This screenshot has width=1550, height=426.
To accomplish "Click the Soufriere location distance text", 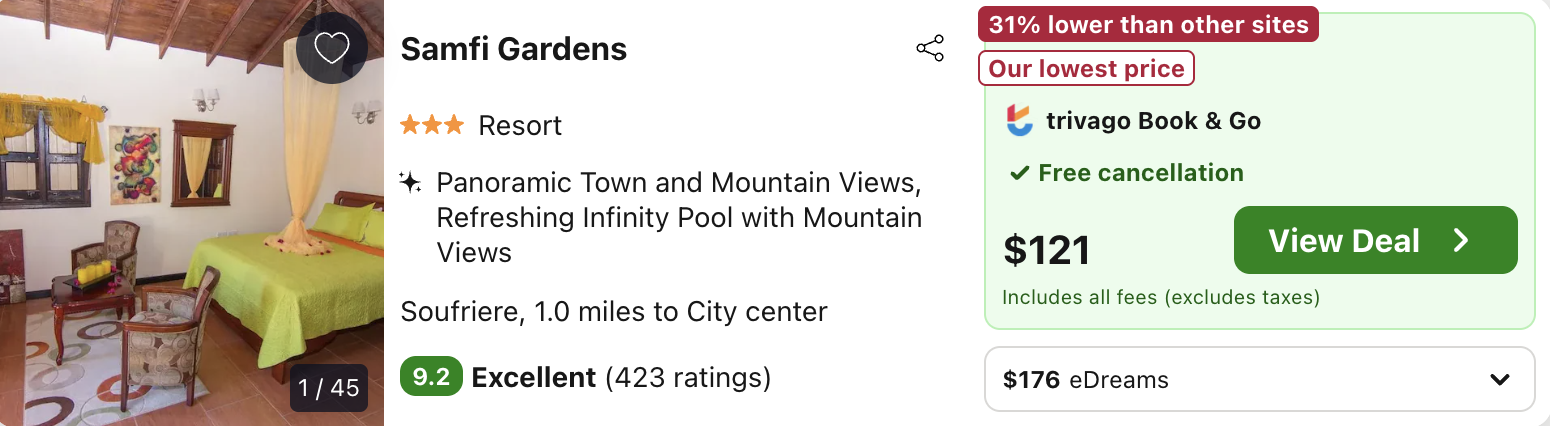I will click(614, 312).
